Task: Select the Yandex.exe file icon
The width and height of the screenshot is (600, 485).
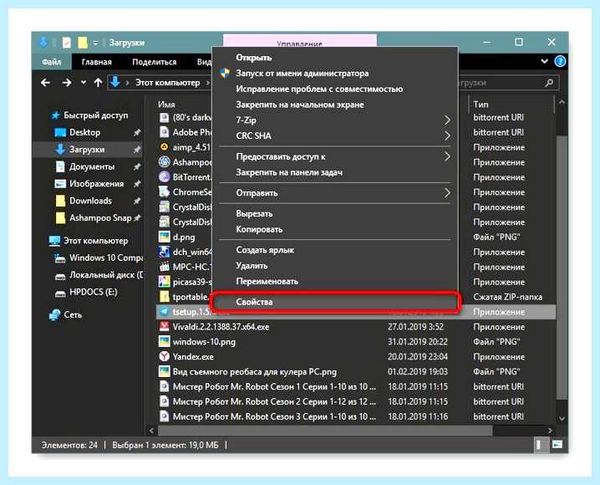Action: click(164, 356)
